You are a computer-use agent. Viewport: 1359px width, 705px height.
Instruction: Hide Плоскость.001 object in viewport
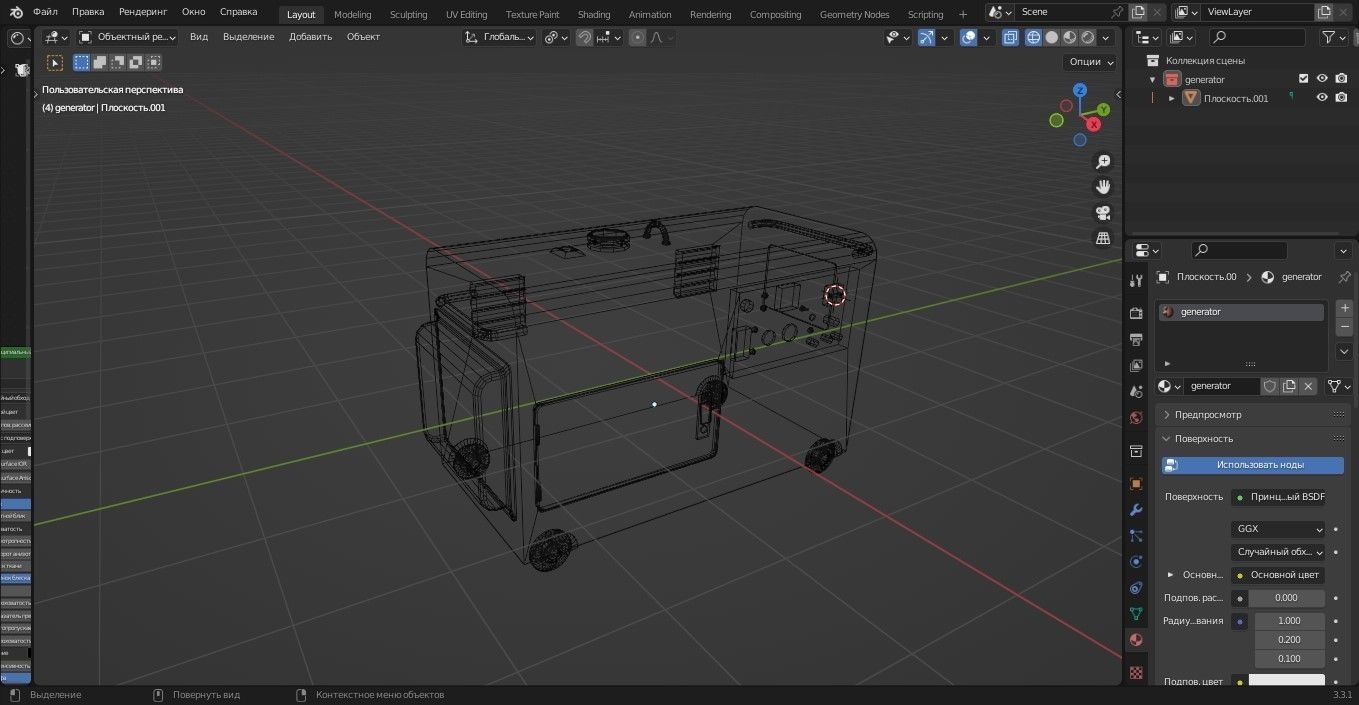click(1322, 98)
